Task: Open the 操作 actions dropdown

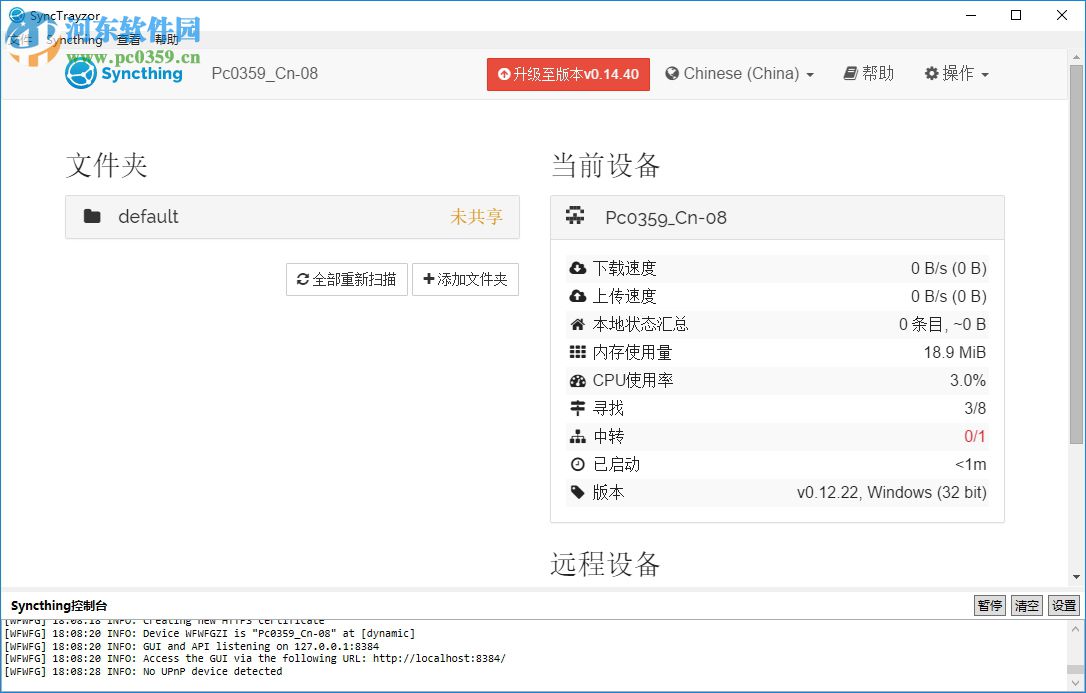Action: pyautogui.click(x=955, y=73)
